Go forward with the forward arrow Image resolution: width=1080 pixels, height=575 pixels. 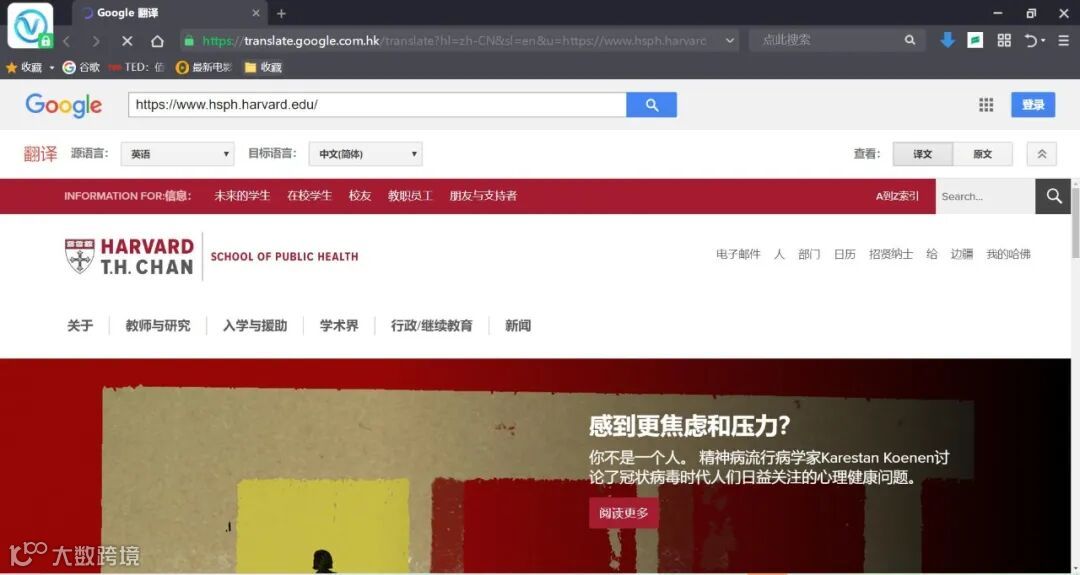96,41
